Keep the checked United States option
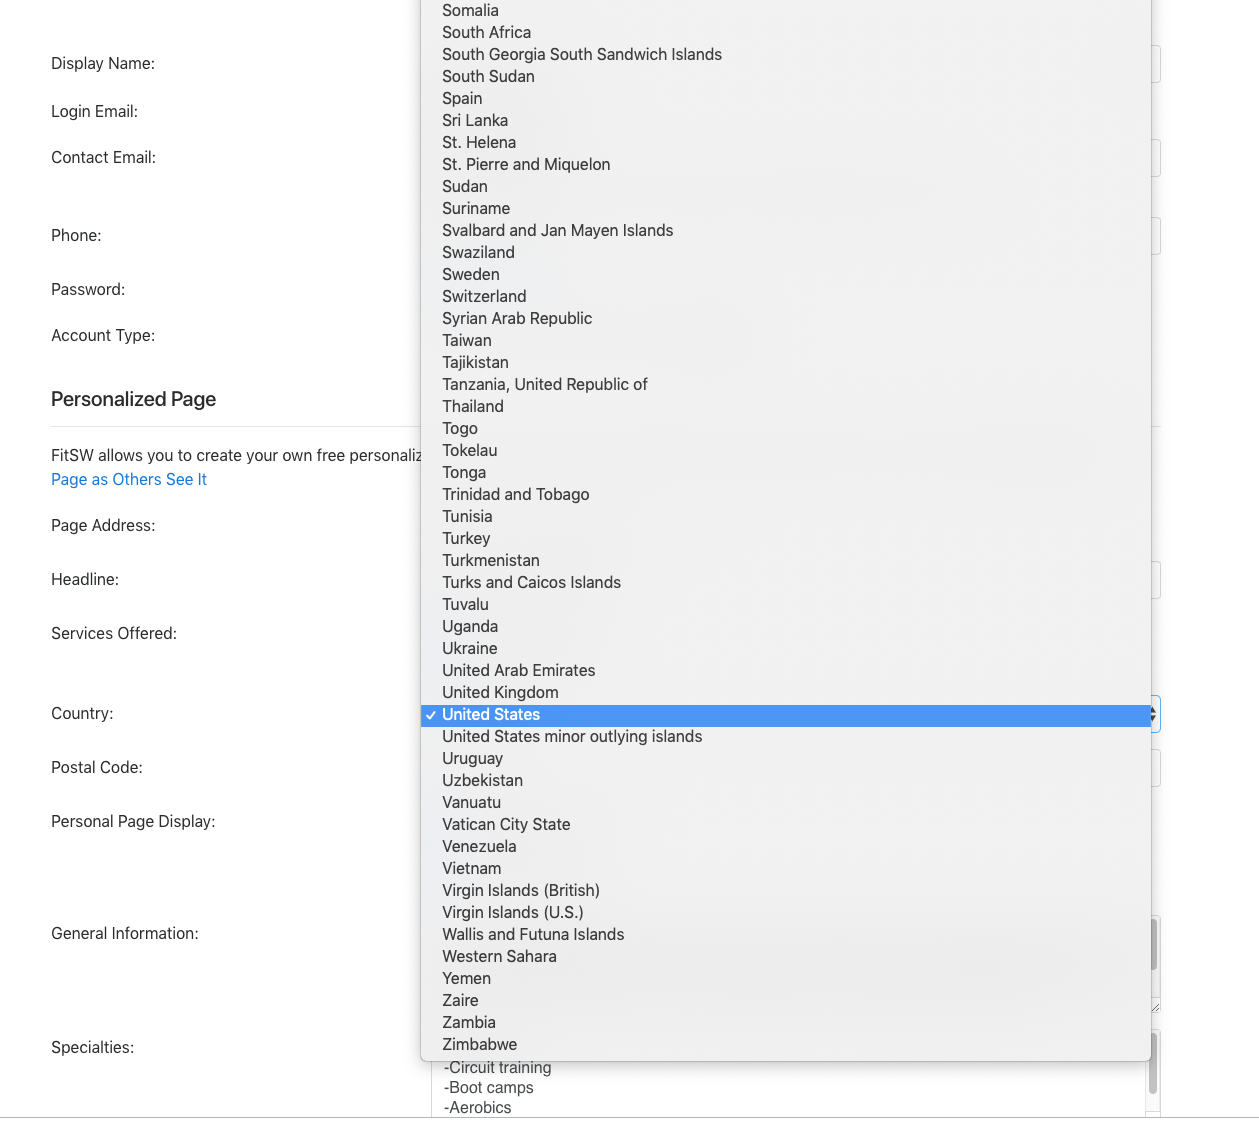The width and height of the screenshot is (1259, 1126). tap(786, 715)
